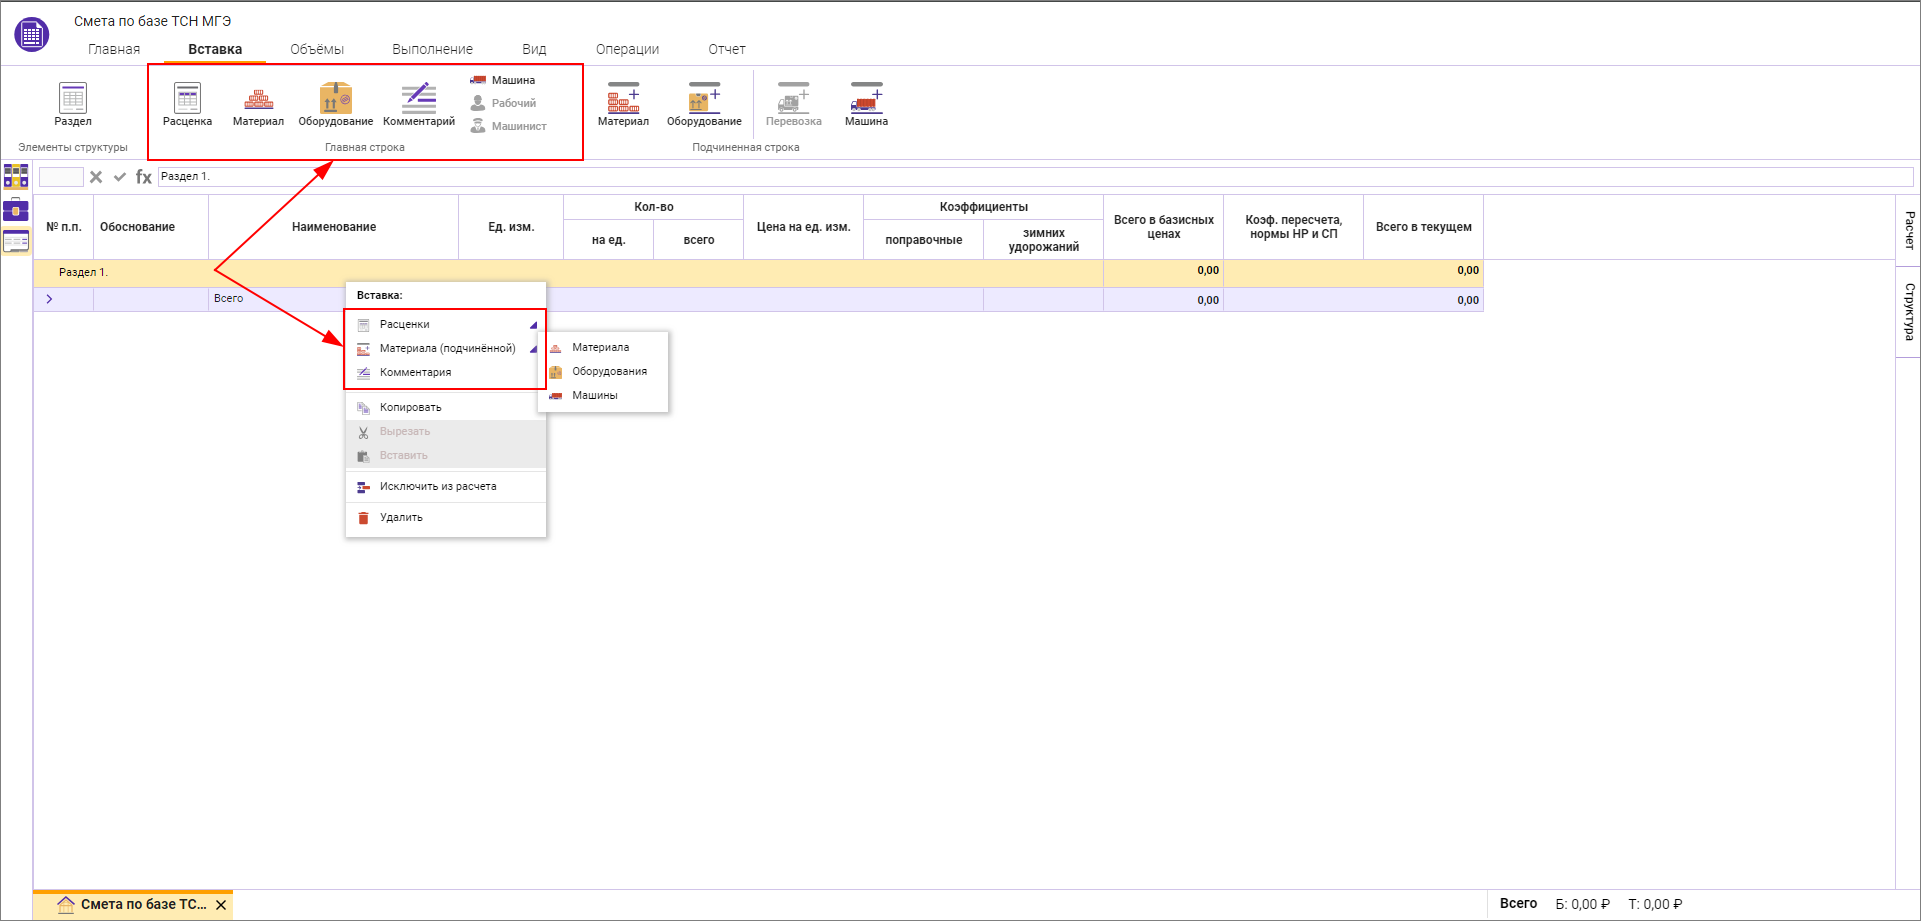Open the Структура side panel tab

point(1909,311)
